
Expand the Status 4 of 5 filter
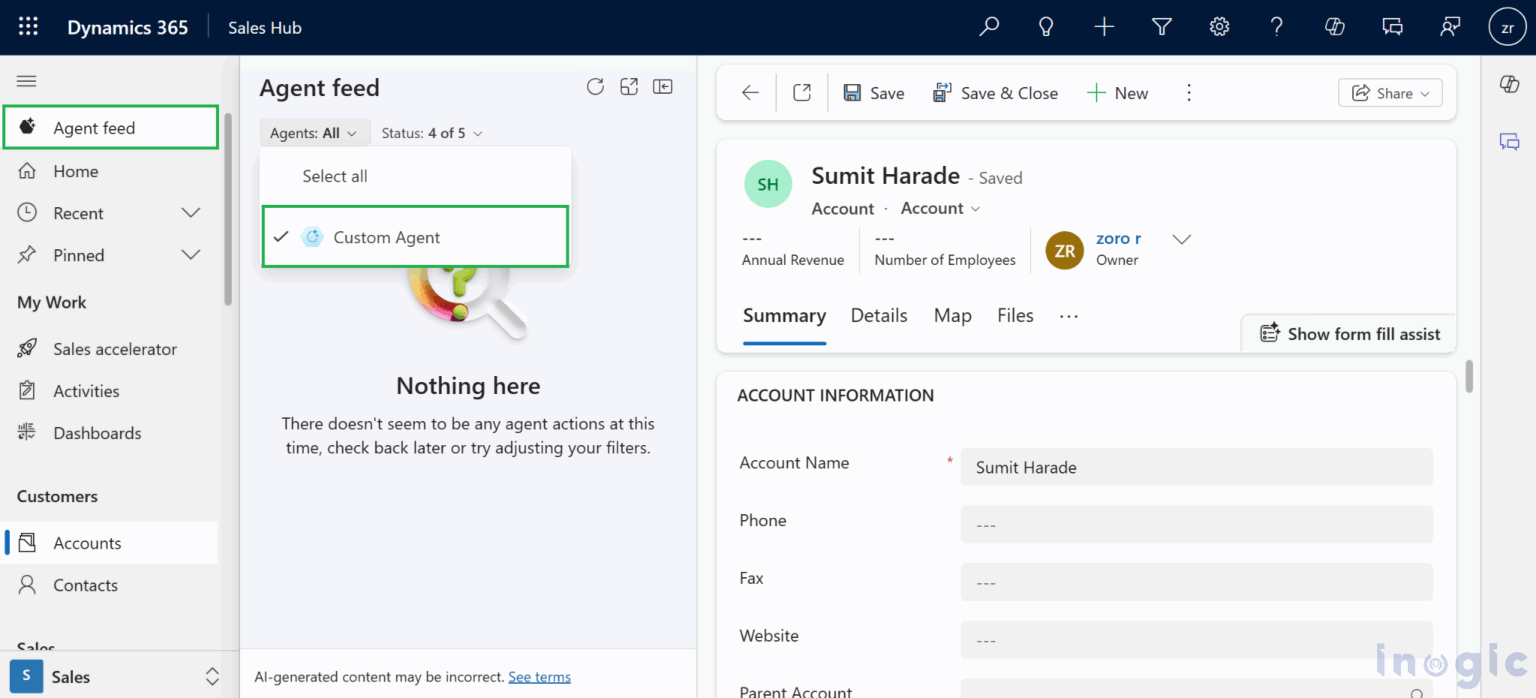pyautogui.click(x=432, y=132)
